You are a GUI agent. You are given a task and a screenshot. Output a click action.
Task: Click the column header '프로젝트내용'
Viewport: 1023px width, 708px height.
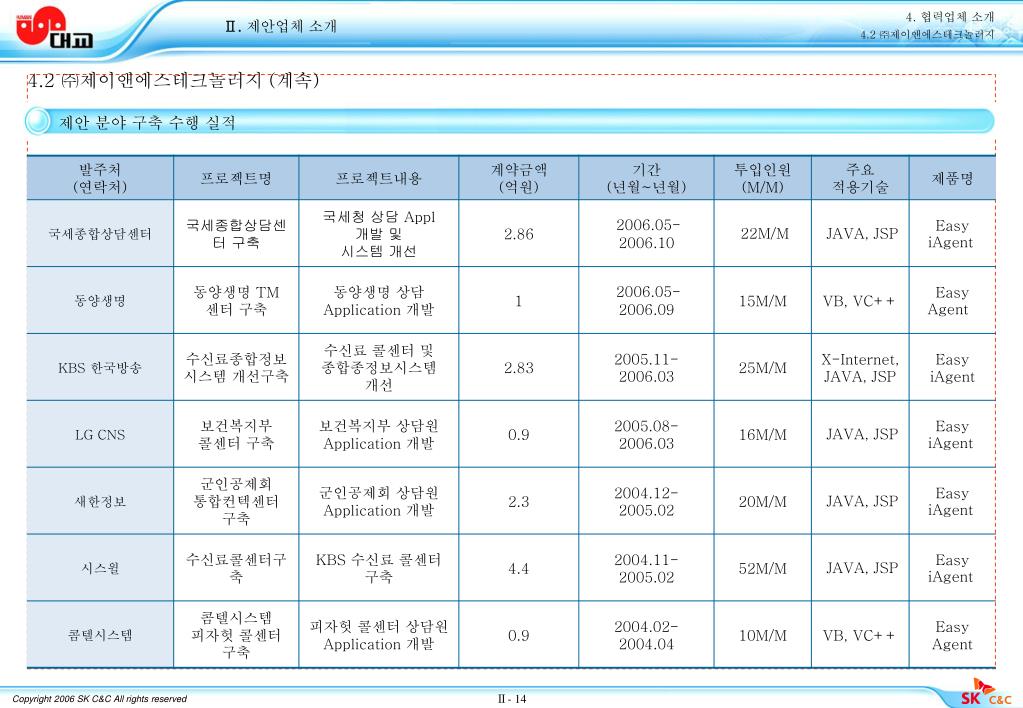[378, 178]
